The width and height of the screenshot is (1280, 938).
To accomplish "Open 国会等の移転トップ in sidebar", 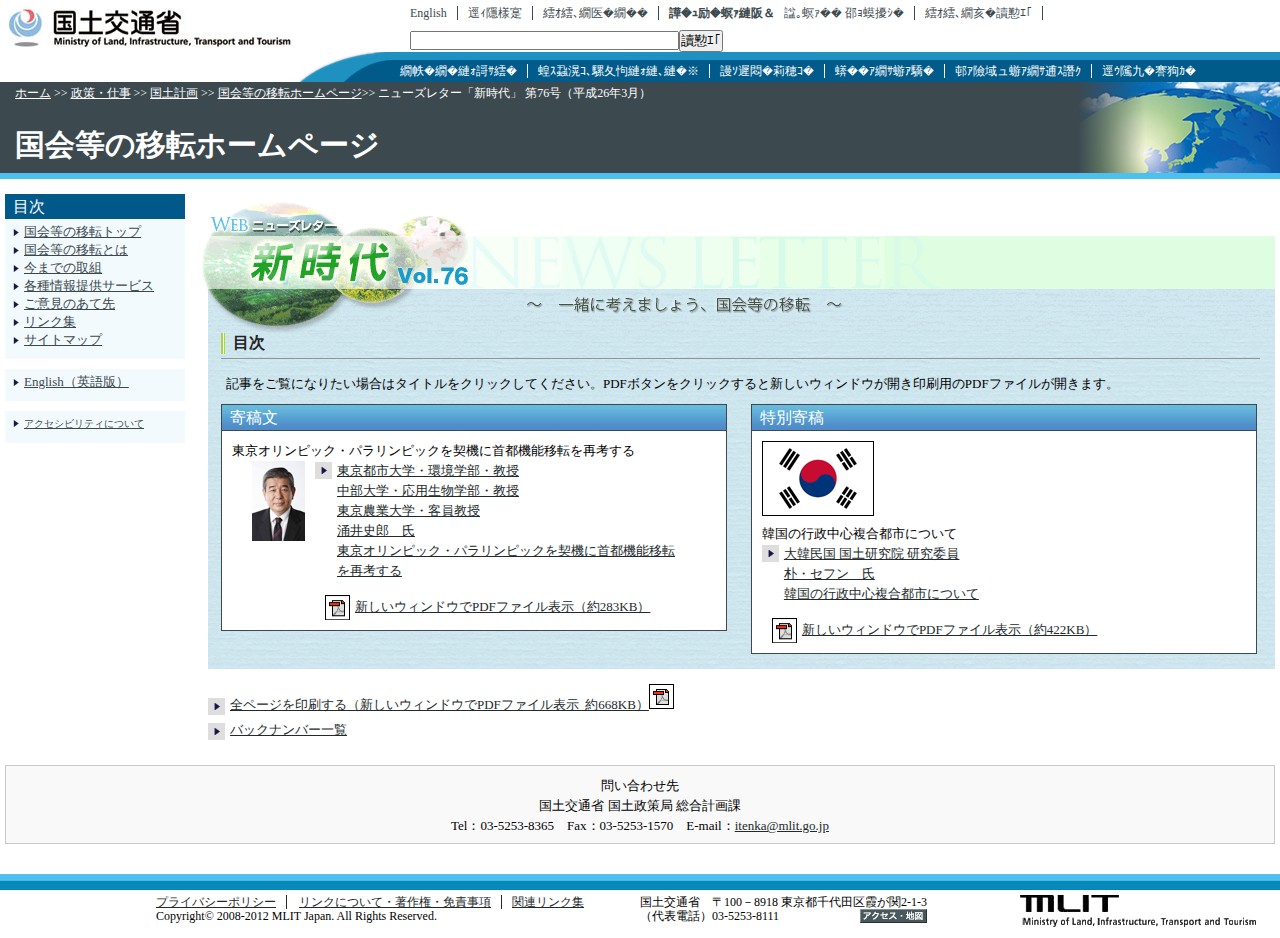I will [82, 232].
